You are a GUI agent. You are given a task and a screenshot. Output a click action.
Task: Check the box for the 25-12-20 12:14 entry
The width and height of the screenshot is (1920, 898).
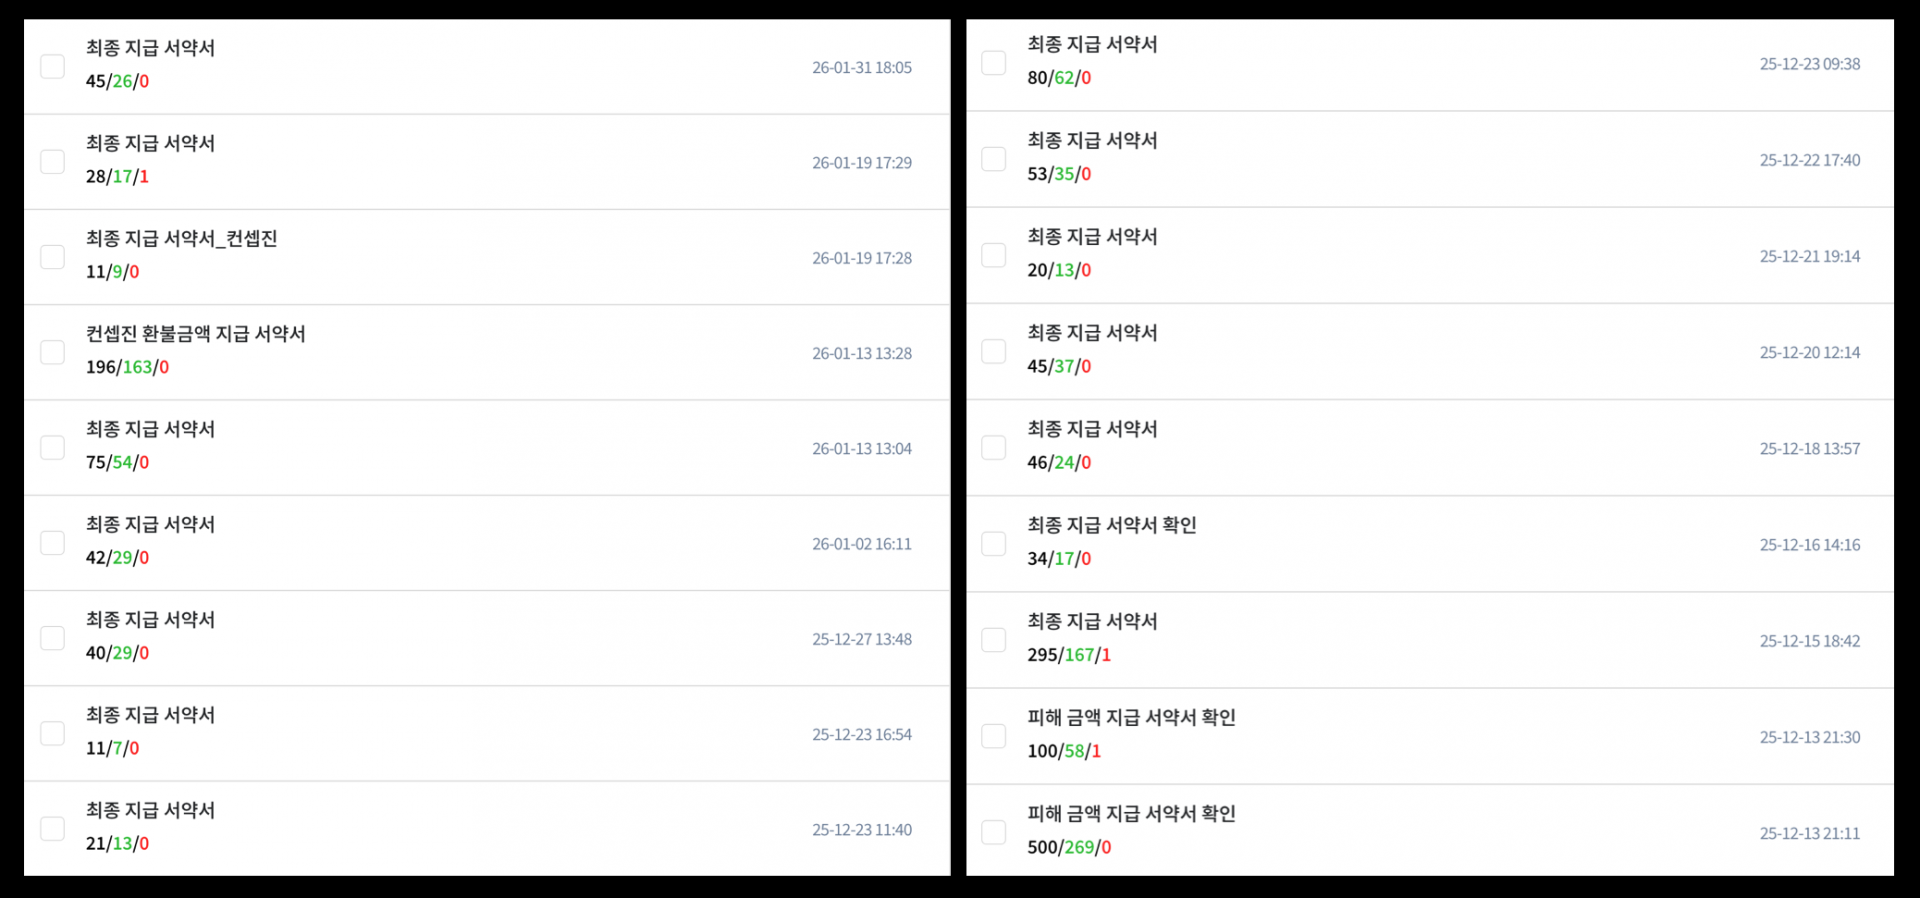(x=993, y=352)
